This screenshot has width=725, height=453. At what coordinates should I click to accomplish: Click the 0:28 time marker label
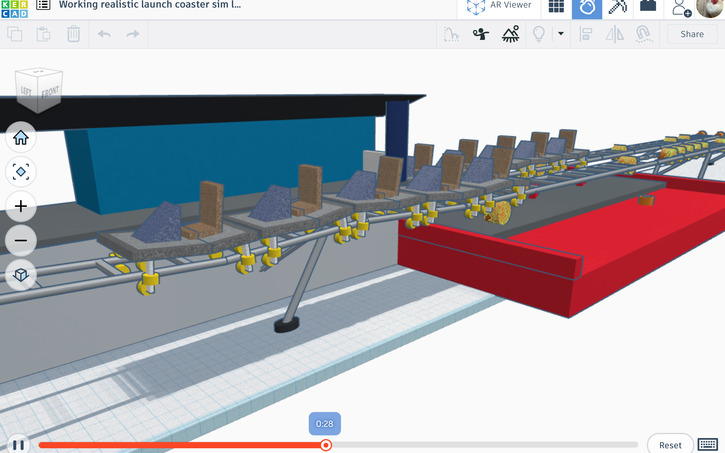click(x=325, y=423)
